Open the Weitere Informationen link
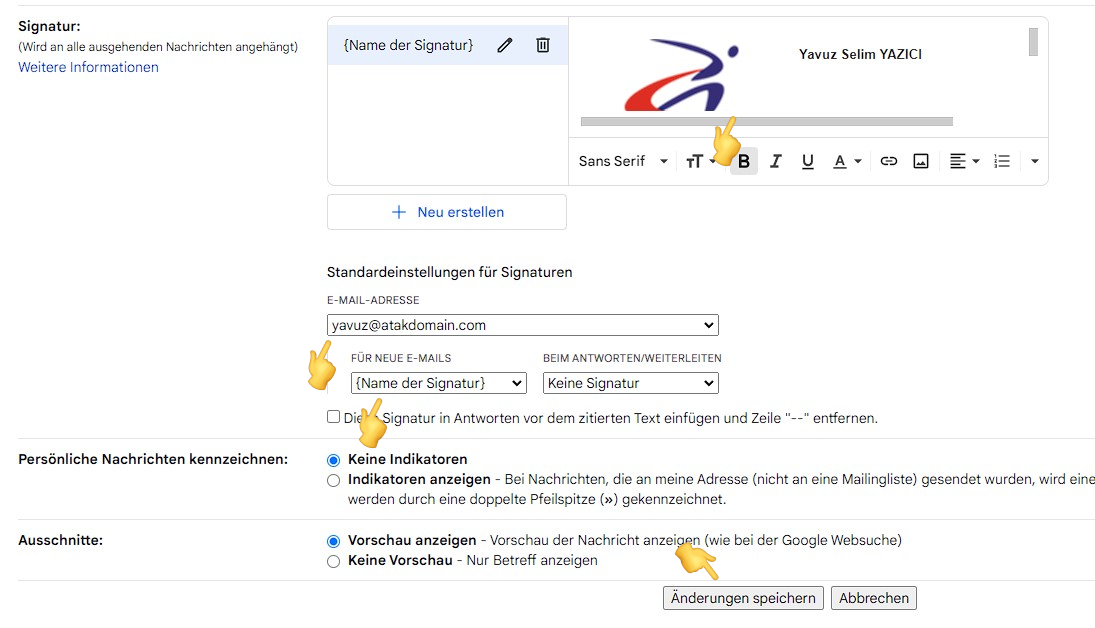This screenshot has width=1095, height=628. click(88, 67)
